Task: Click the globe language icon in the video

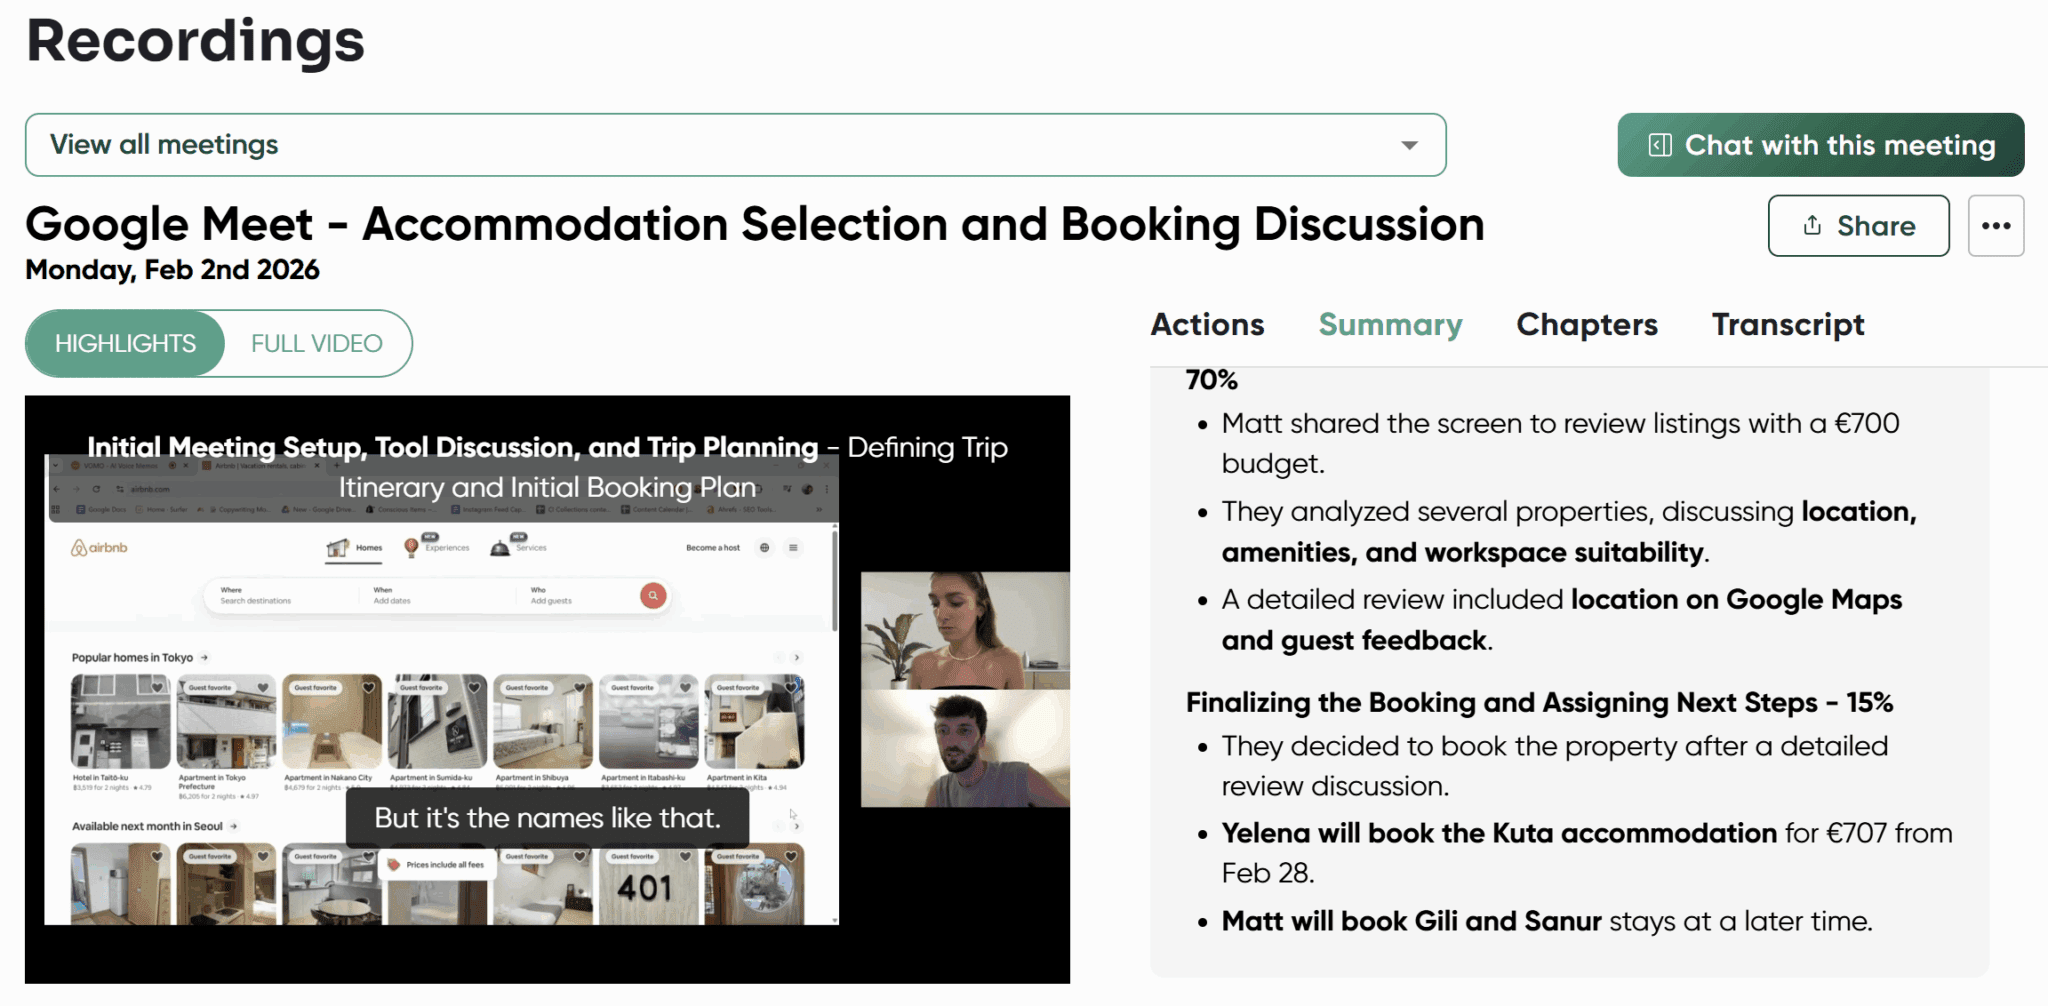Action: point(765,548)
